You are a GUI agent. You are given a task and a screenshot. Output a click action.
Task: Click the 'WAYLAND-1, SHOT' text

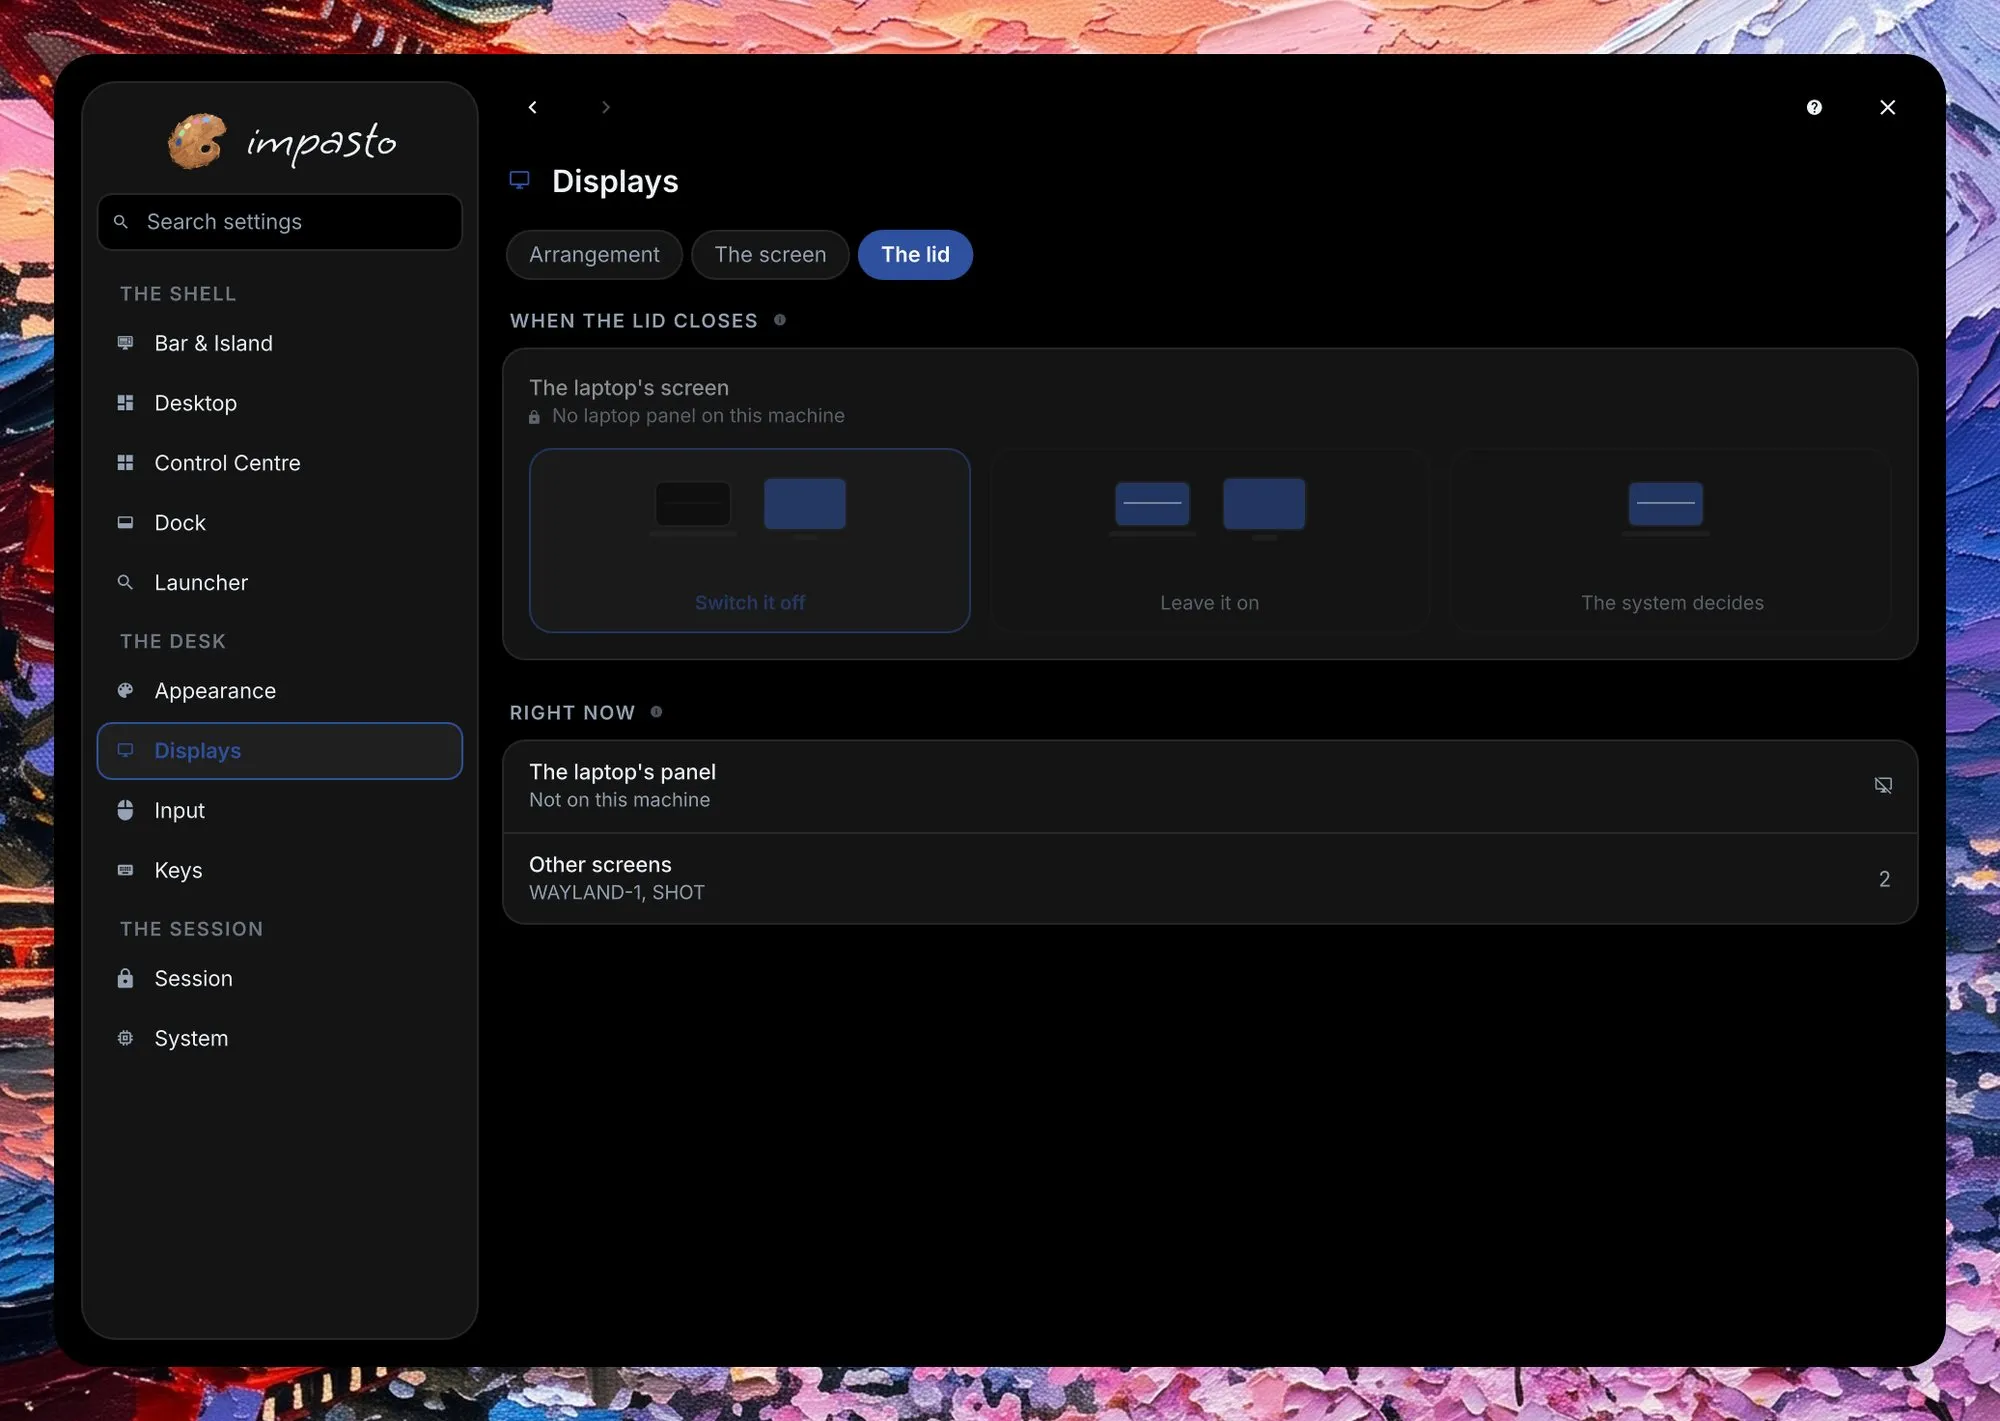(617, 893)
